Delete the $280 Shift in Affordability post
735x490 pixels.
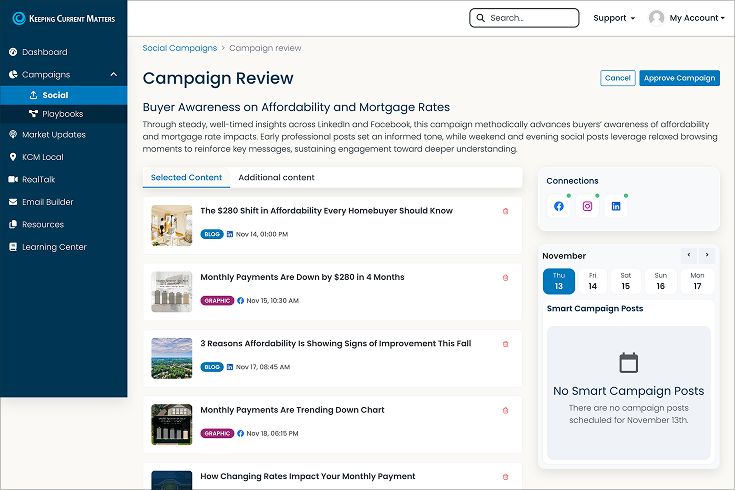[x=505, y=211]
